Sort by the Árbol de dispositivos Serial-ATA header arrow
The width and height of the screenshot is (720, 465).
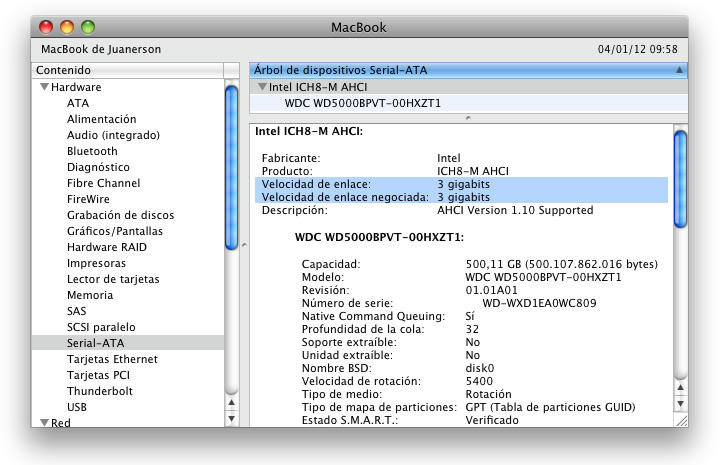coord(679,70)
